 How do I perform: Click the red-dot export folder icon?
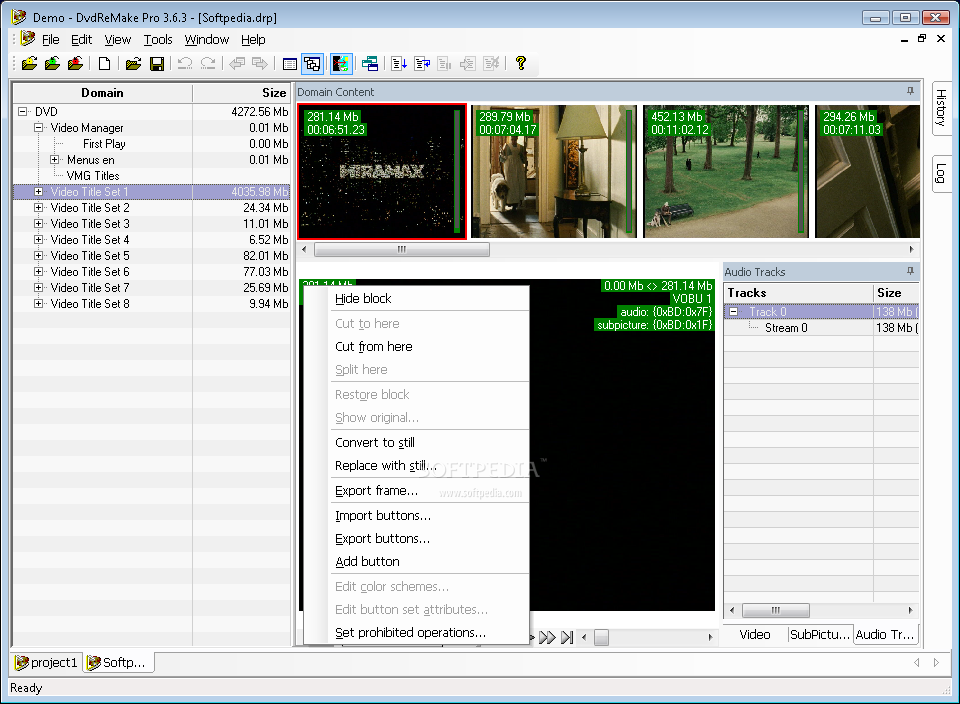75,63
